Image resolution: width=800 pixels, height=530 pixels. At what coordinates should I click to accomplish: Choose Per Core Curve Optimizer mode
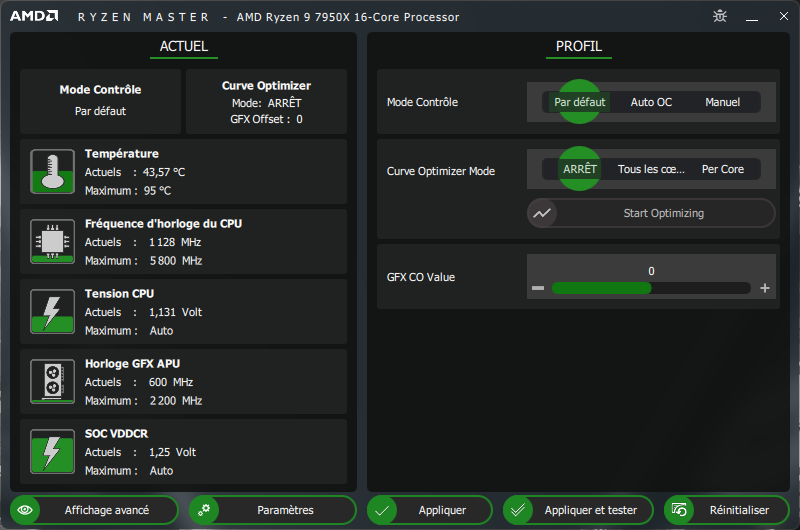(x=722, y=169)
